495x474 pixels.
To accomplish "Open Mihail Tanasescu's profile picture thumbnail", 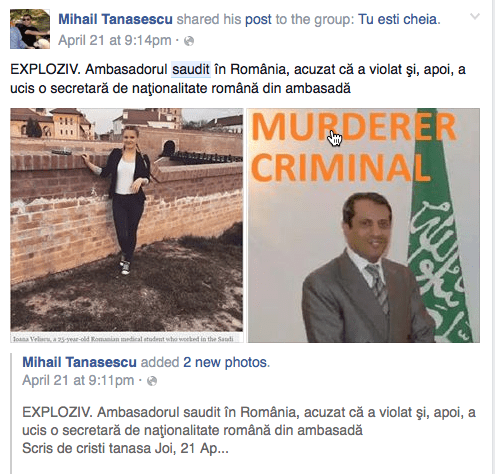I will point(30,29).
